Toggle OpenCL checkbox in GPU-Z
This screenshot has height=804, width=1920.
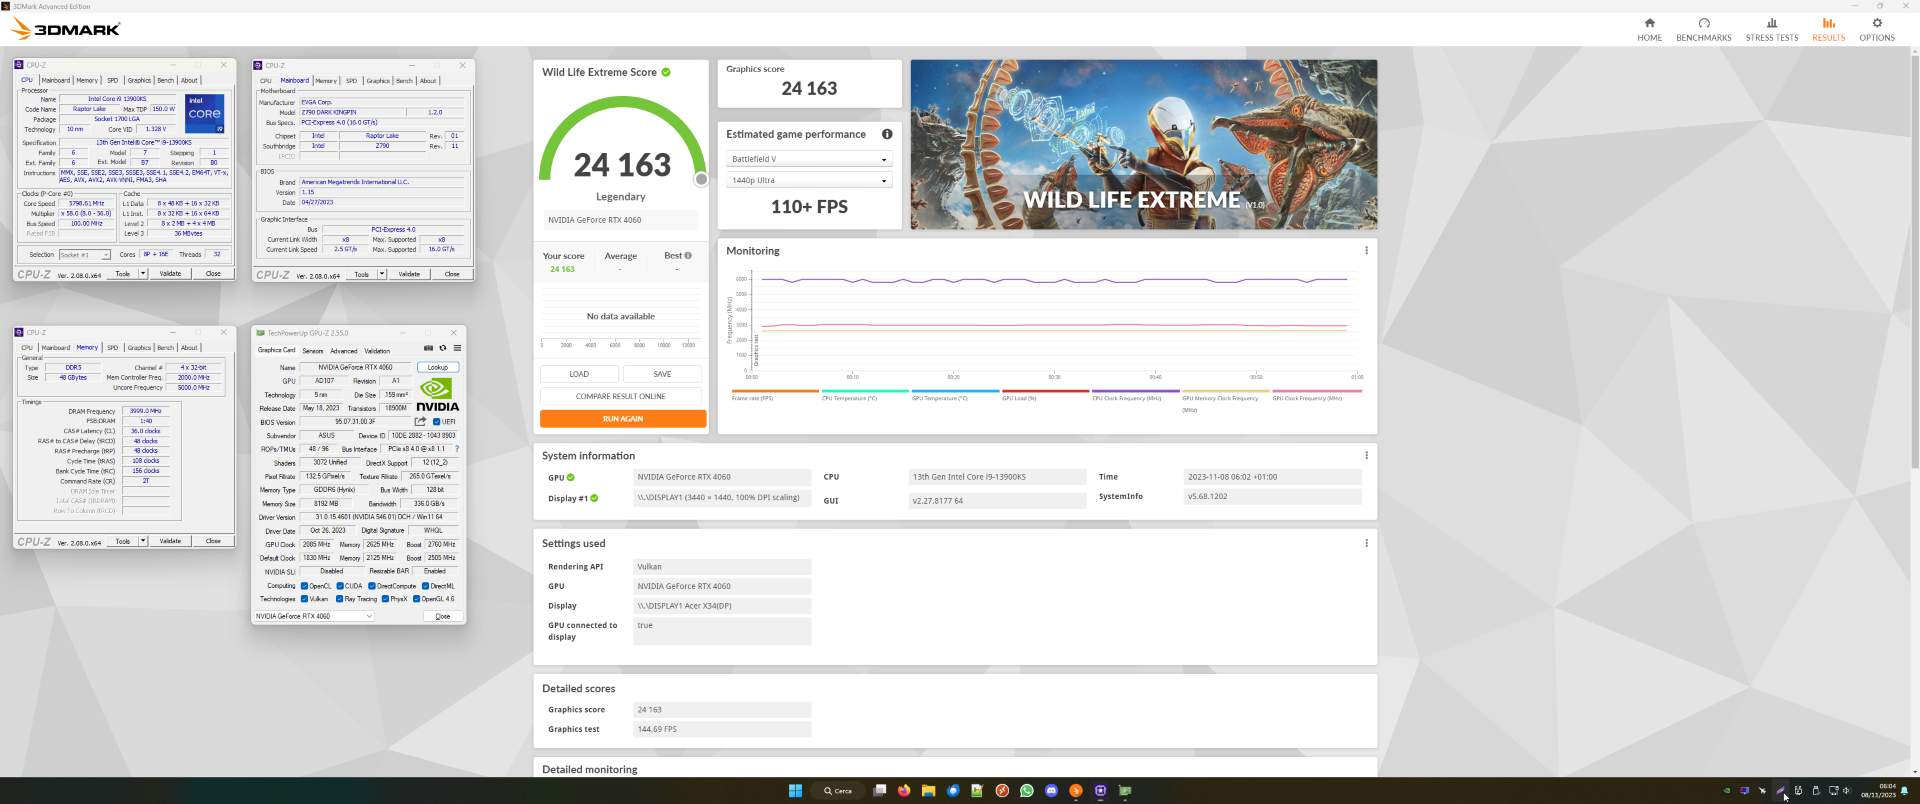(x=304, y=586)
